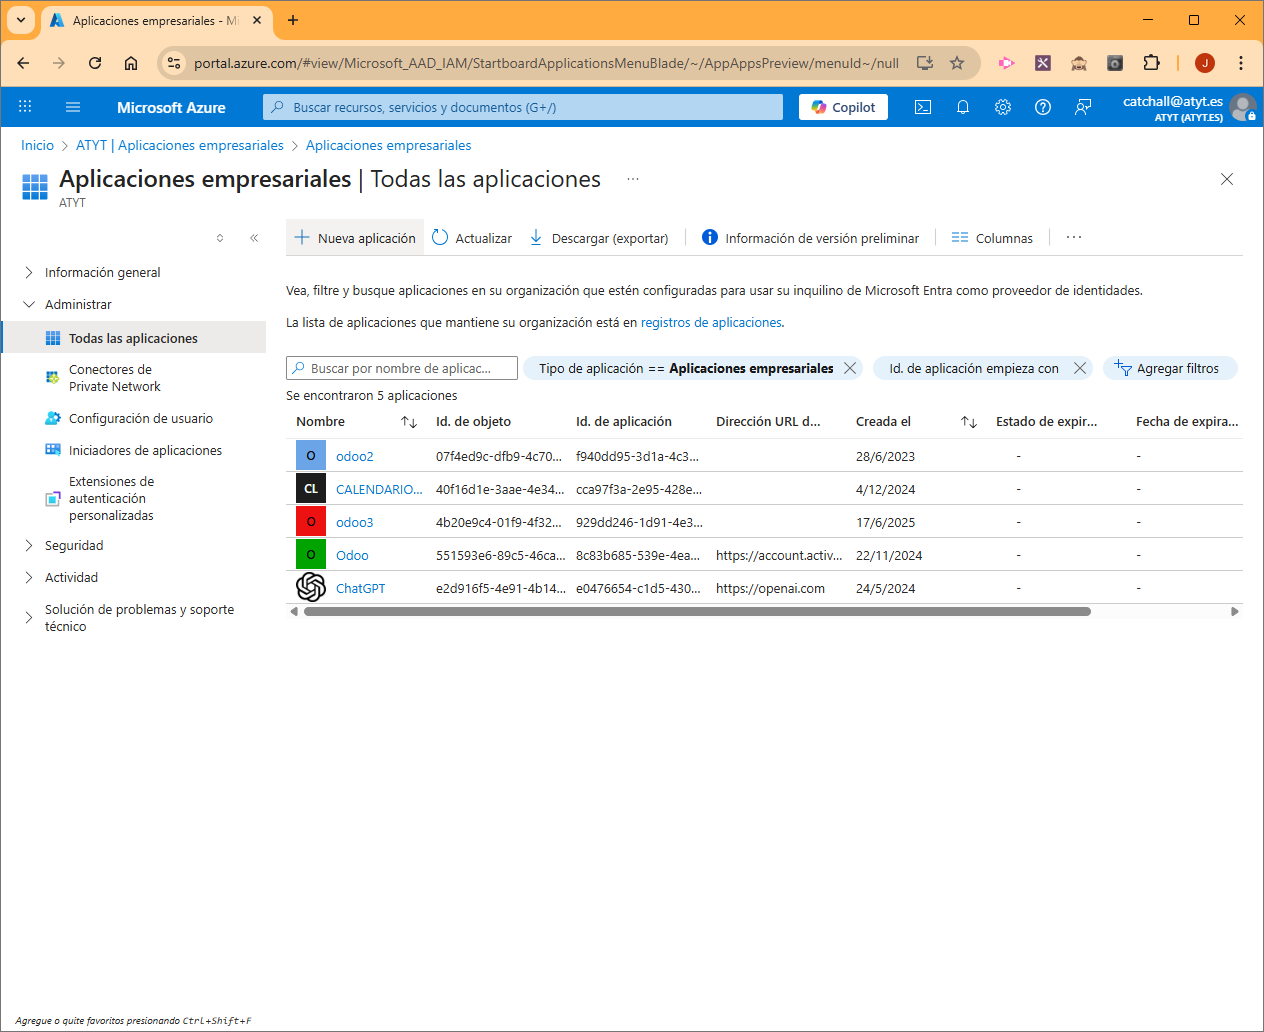Click the up-down expand arrows in the side menu
Viewport: 1264px width, 1032px height.
(x=220, y=238)
